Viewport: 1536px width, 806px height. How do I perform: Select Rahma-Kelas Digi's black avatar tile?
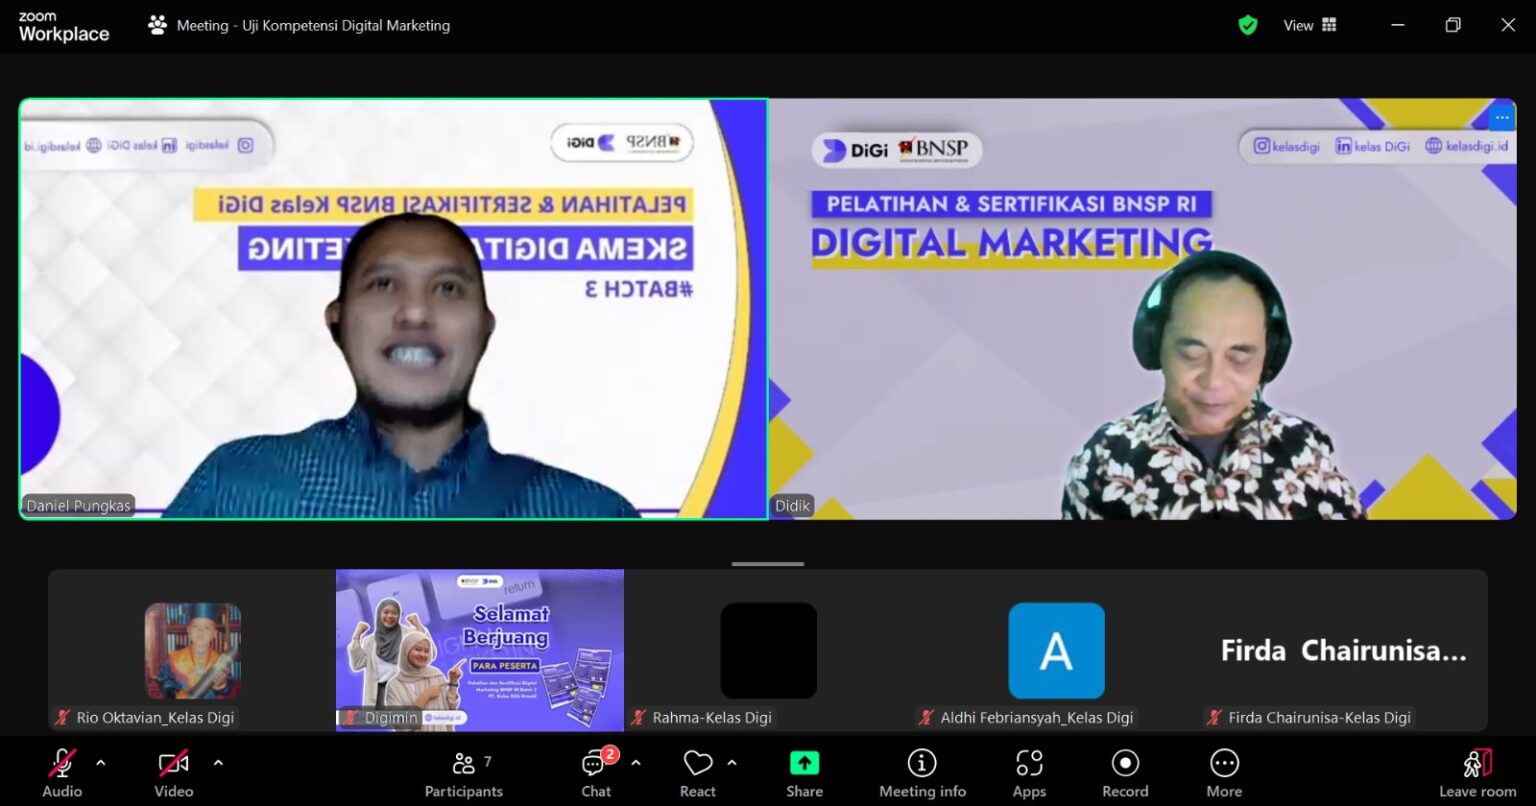click(x=768, y=650)
